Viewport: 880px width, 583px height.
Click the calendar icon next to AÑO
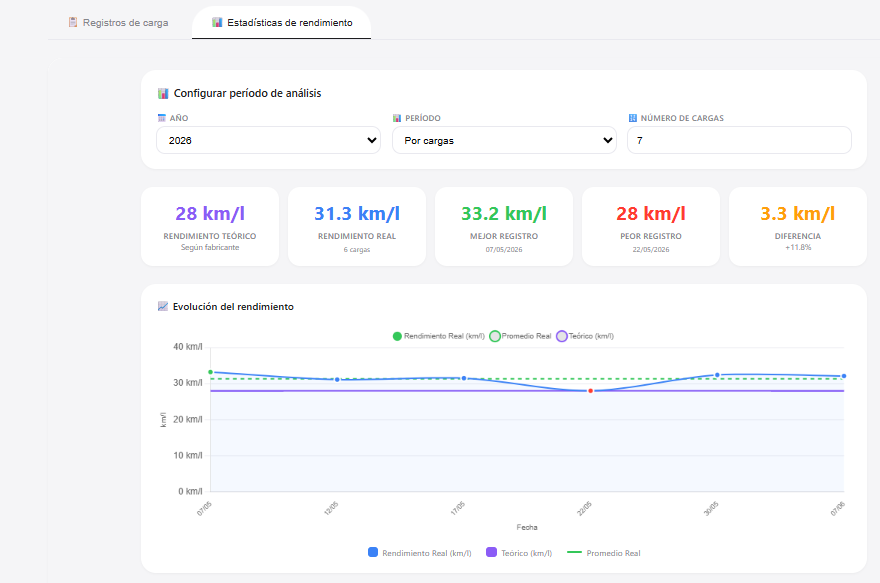(162, 118)
